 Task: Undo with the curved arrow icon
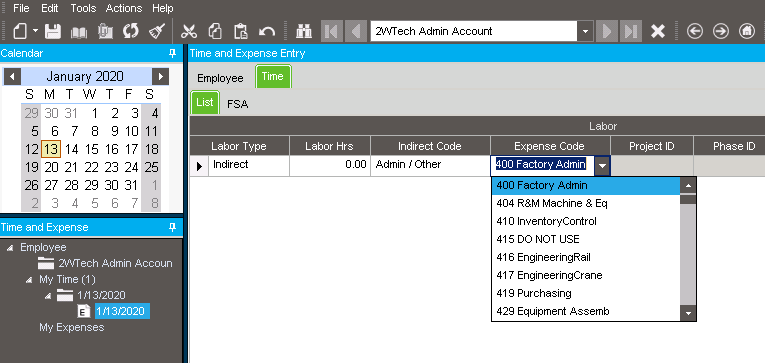coord(266,32)
